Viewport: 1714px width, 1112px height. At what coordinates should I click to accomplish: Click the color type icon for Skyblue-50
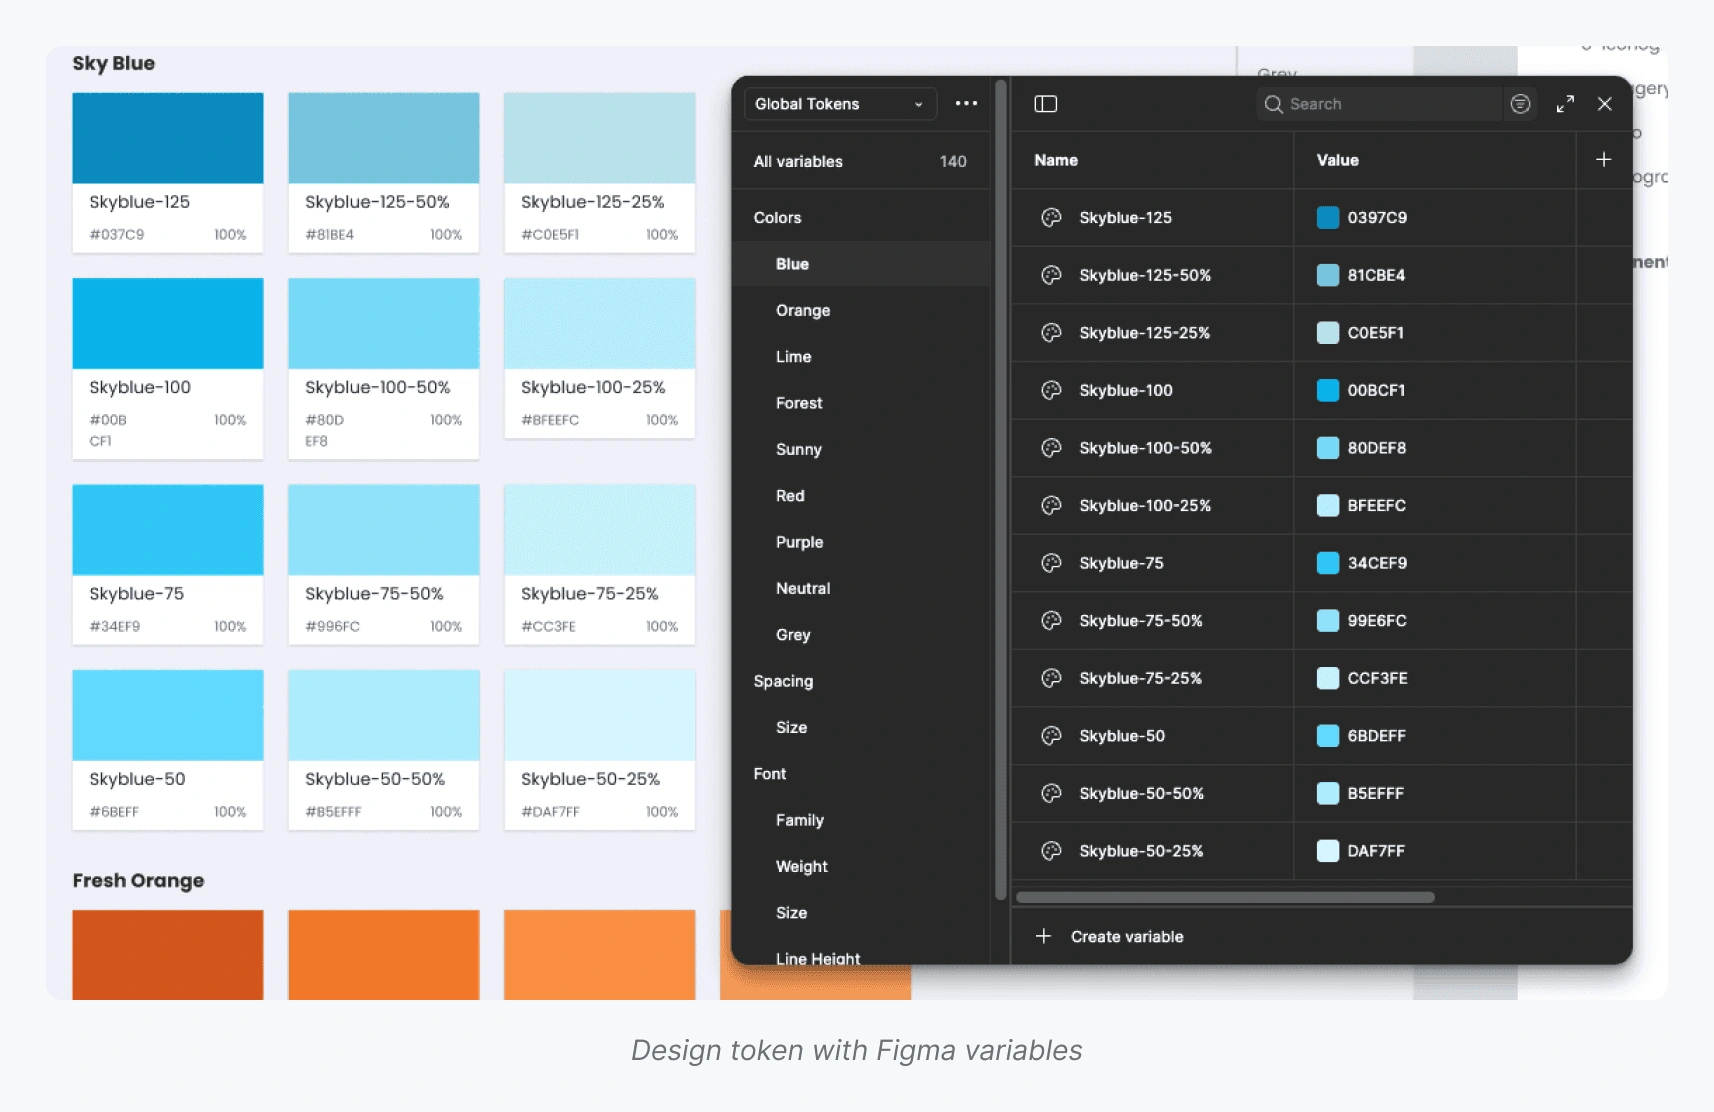point(1051,736)
